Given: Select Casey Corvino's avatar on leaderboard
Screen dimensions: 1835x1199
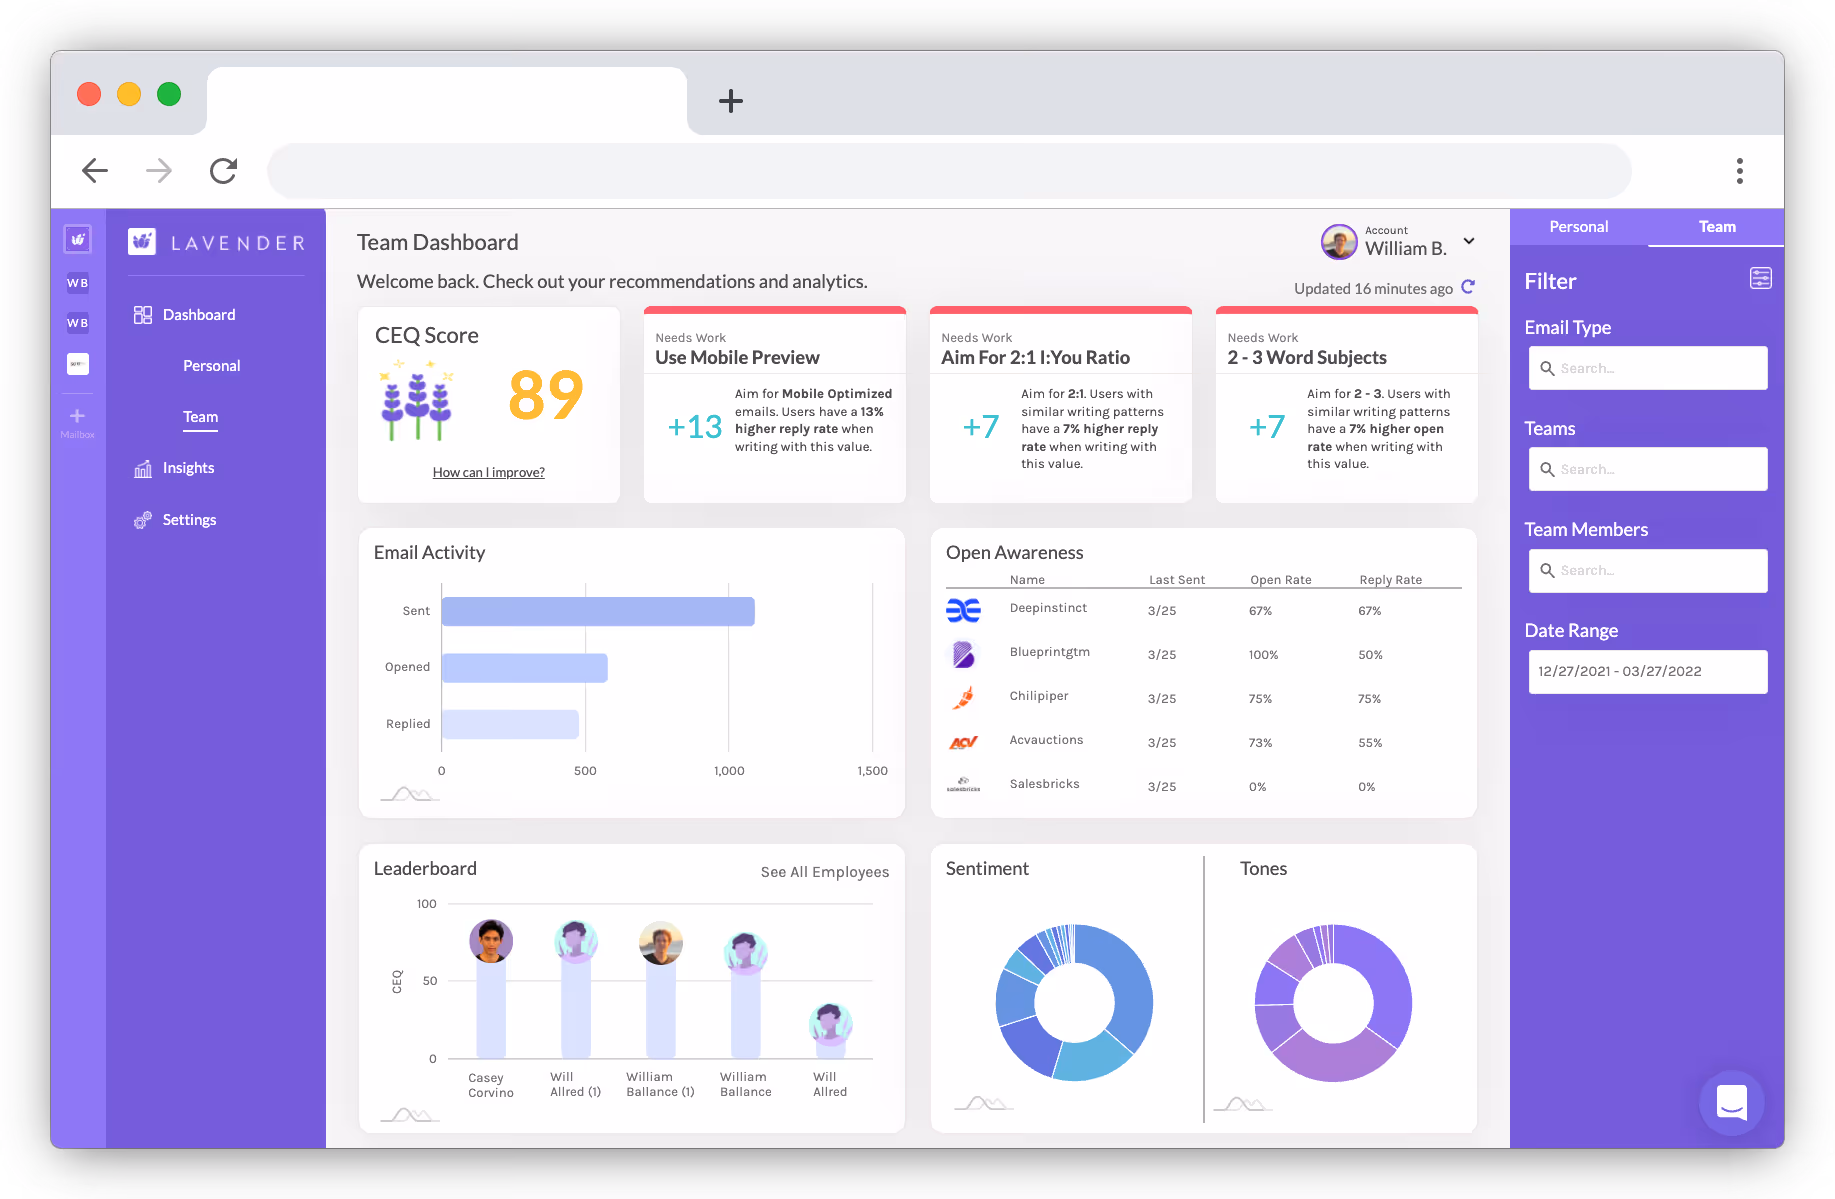Looking at the screenshot, I should click(x=490, y=941).
